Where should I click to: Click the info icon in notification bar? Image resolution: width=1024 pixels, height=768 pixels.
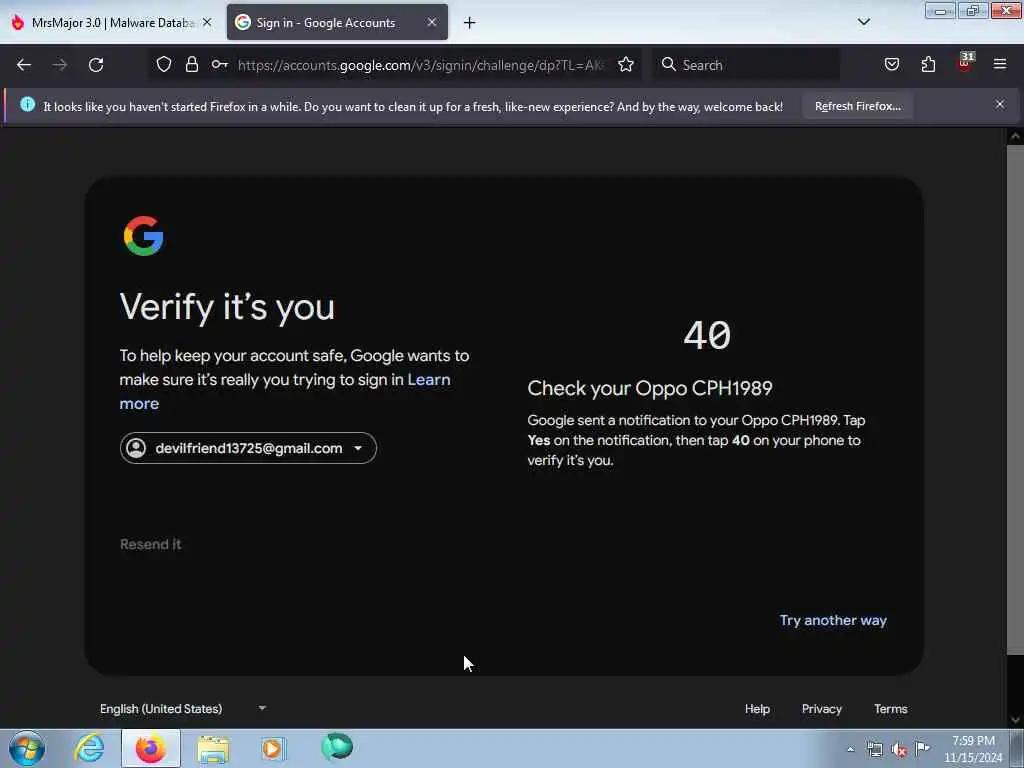(27, 104)
